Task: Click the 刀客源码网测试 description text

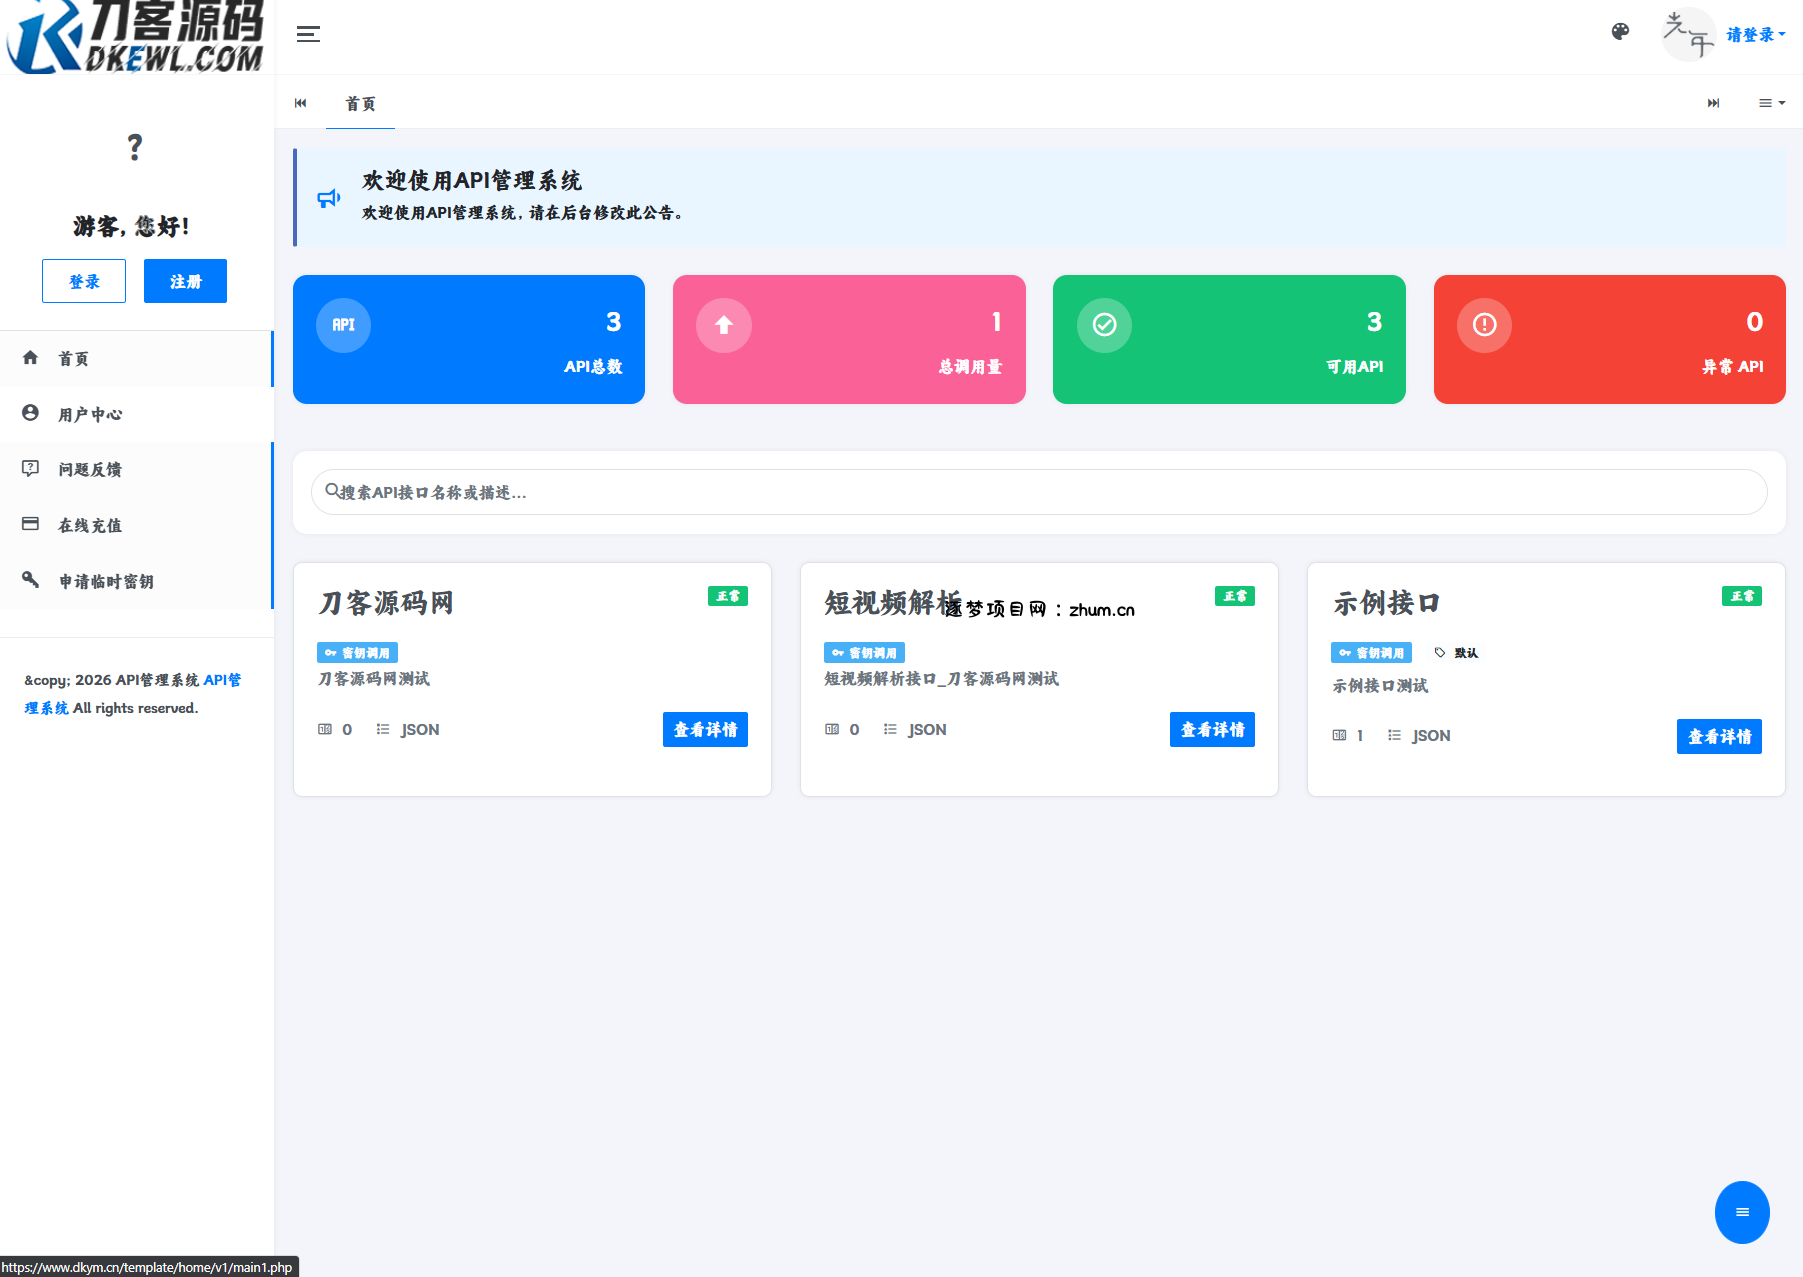Action: tap(373, 679)
